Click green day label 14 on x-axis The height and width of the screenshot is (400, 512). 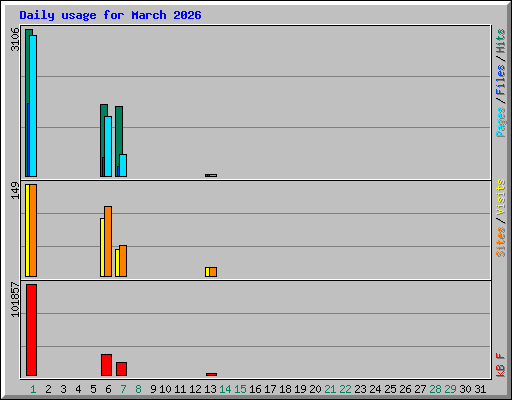(x=225, y=389)
